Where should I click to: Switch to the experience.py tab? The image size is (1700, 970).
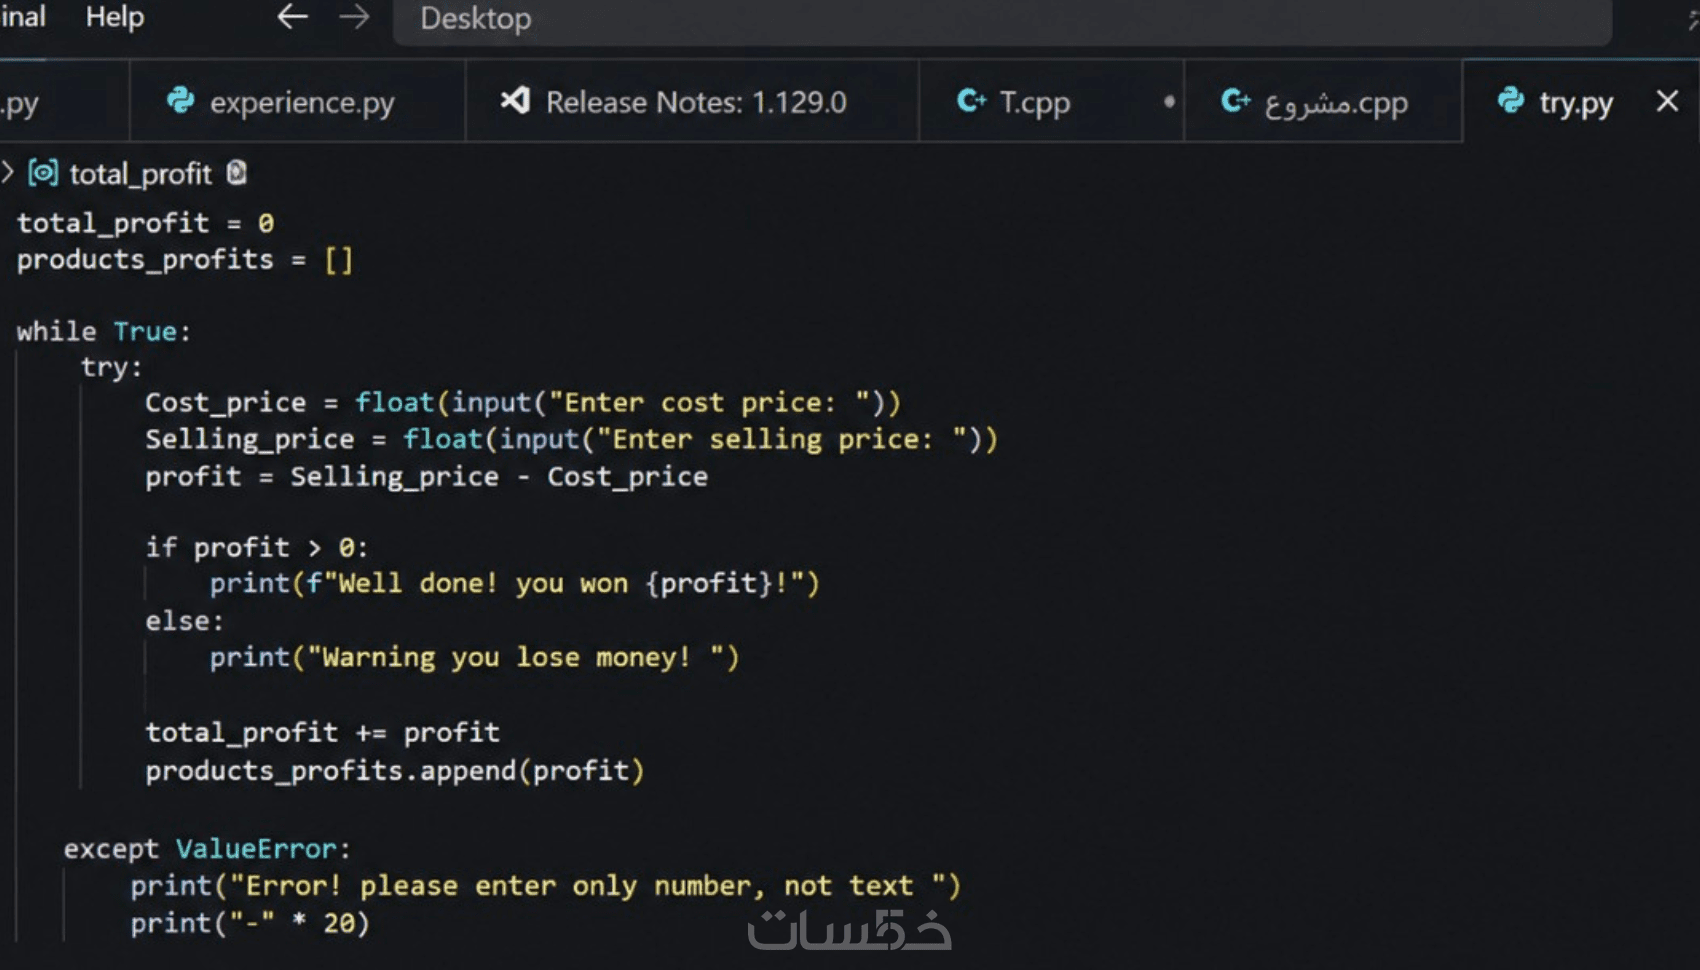(297, 101)
